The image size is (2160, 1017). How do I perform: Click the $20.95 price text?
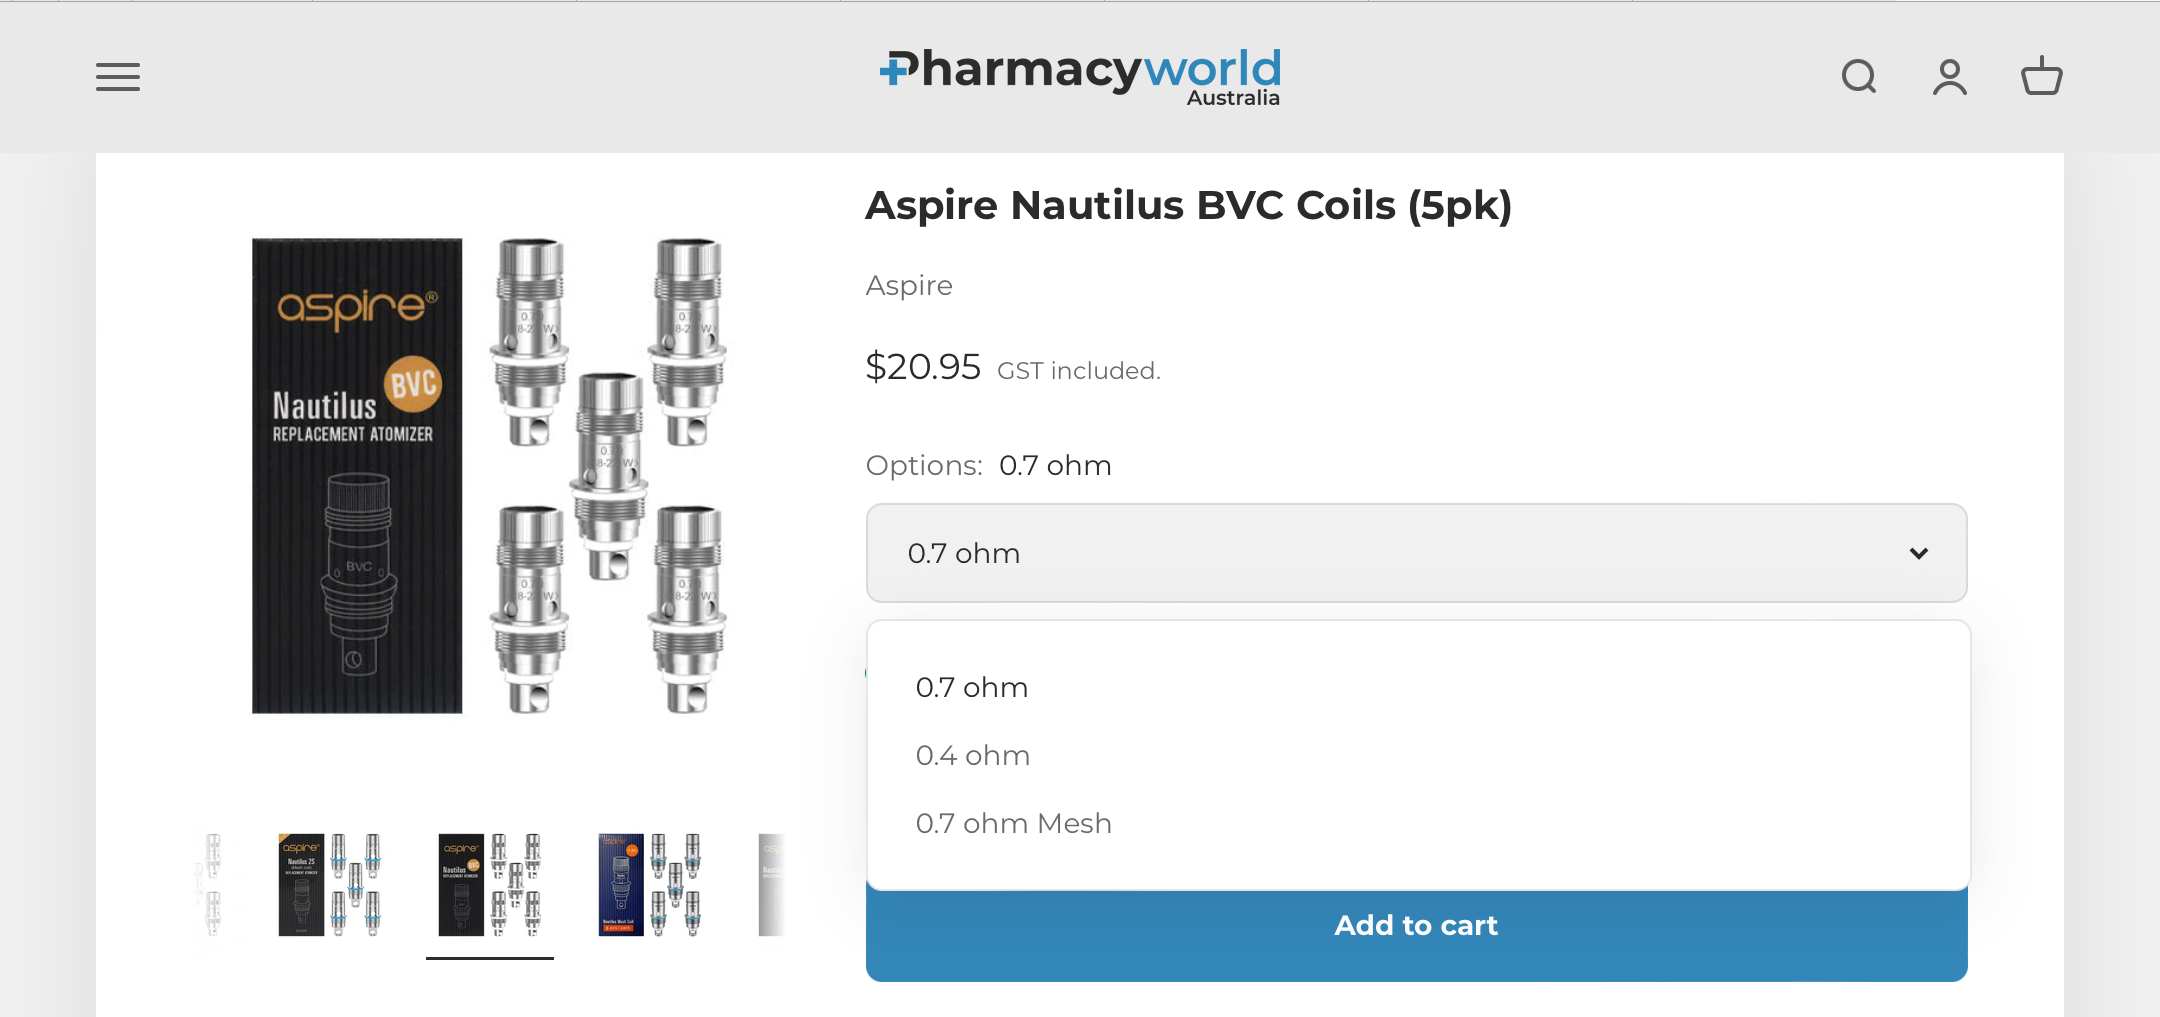click(923, 367)
